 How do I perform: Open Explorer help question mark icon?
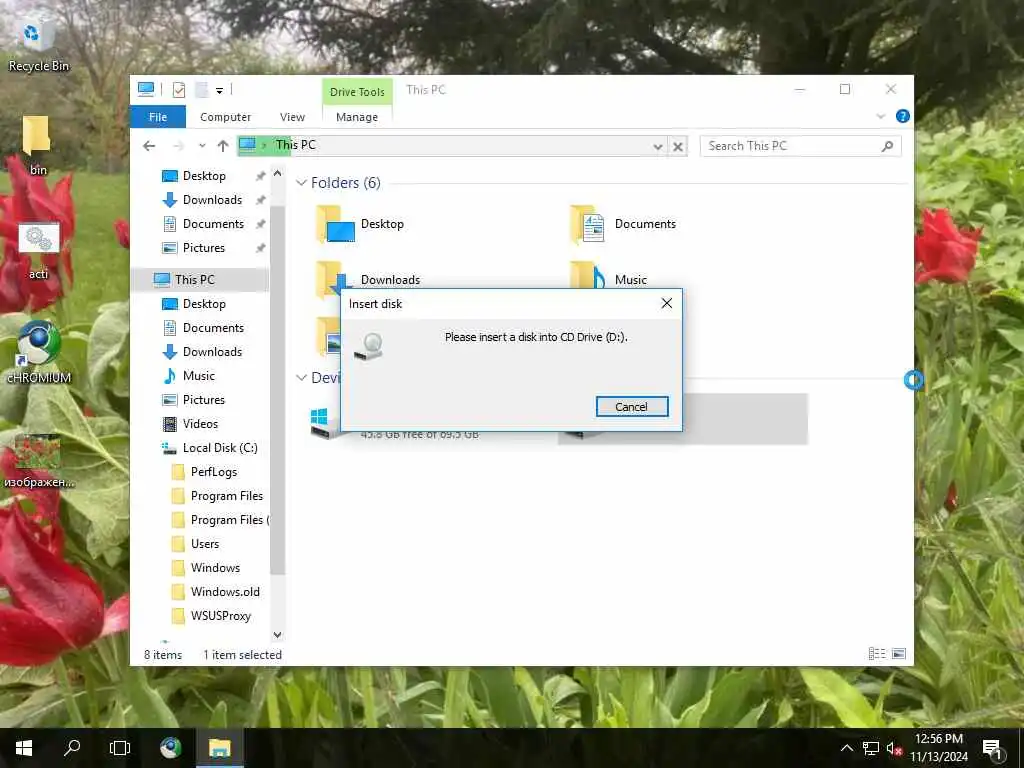pyautogui.click(x=903, y=116)
